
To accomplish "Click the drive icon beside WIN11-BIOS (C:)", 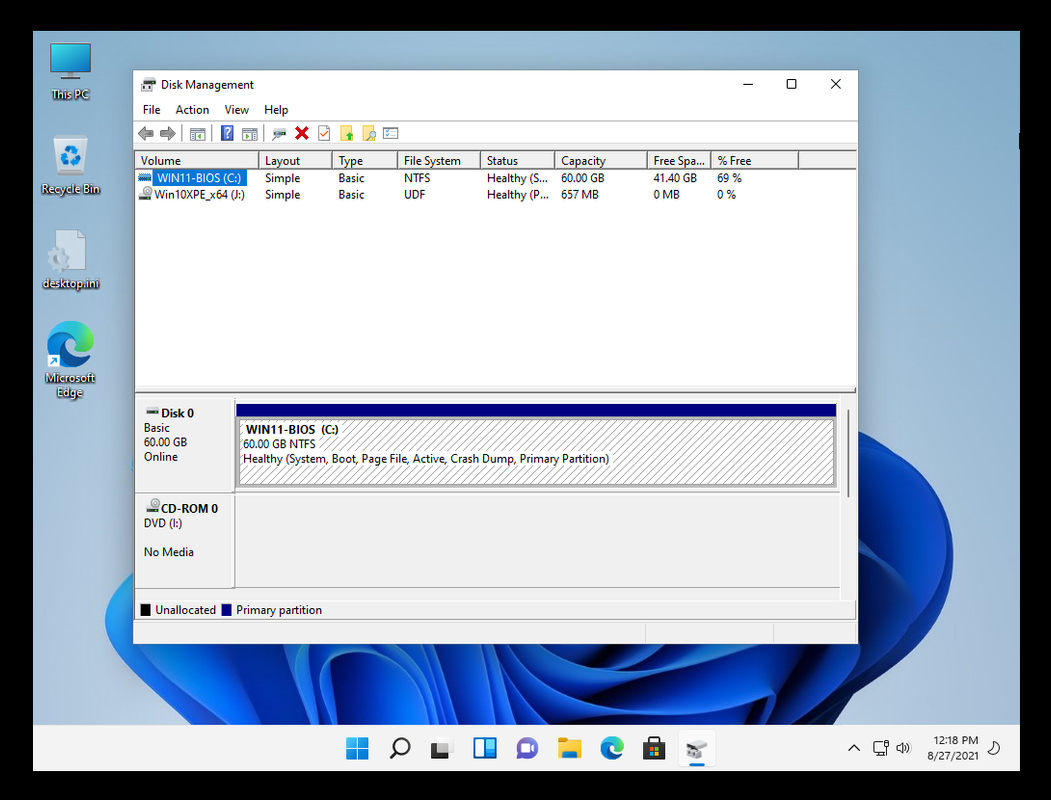I will 145,178.
